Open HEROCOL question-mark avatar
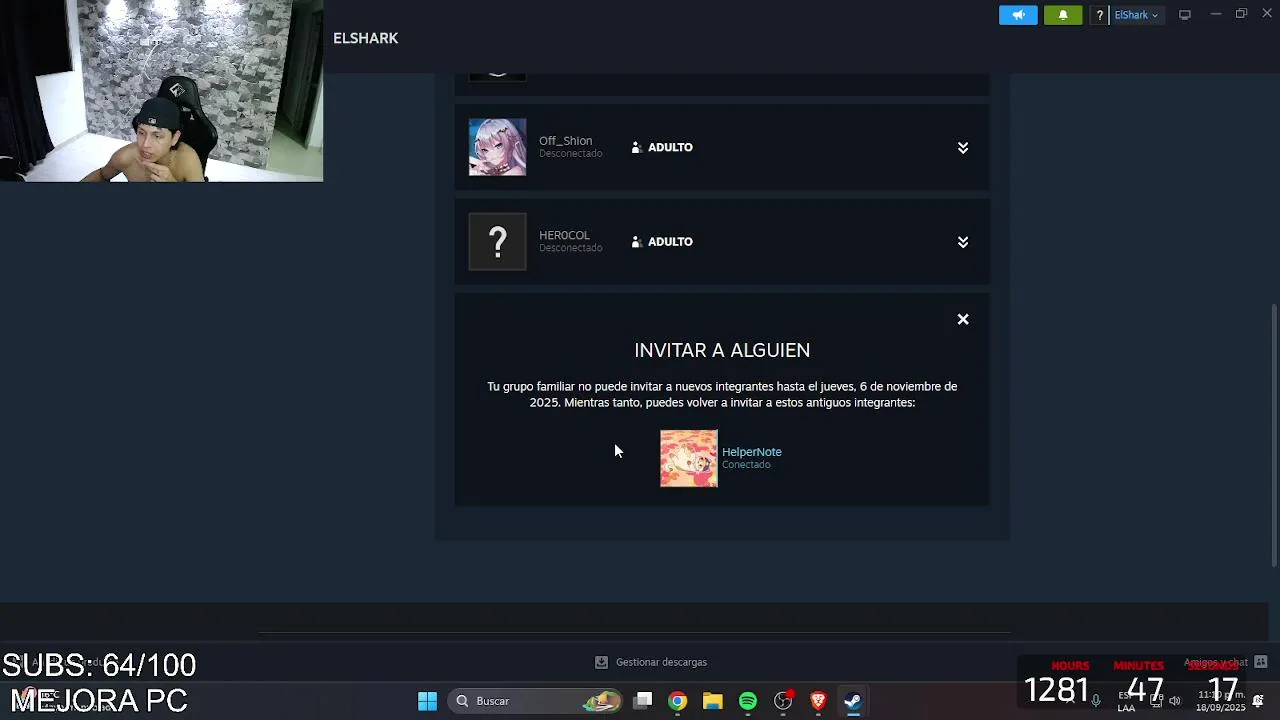Viewport: 1280px width, 720px height. tap(497, 242)
